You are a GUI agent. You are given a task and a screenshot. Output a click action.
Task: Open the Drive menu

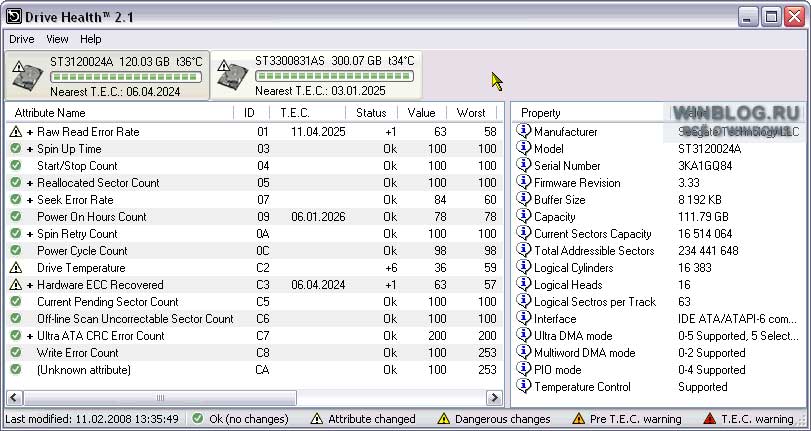pyautogui.click(x=22, y=39)
